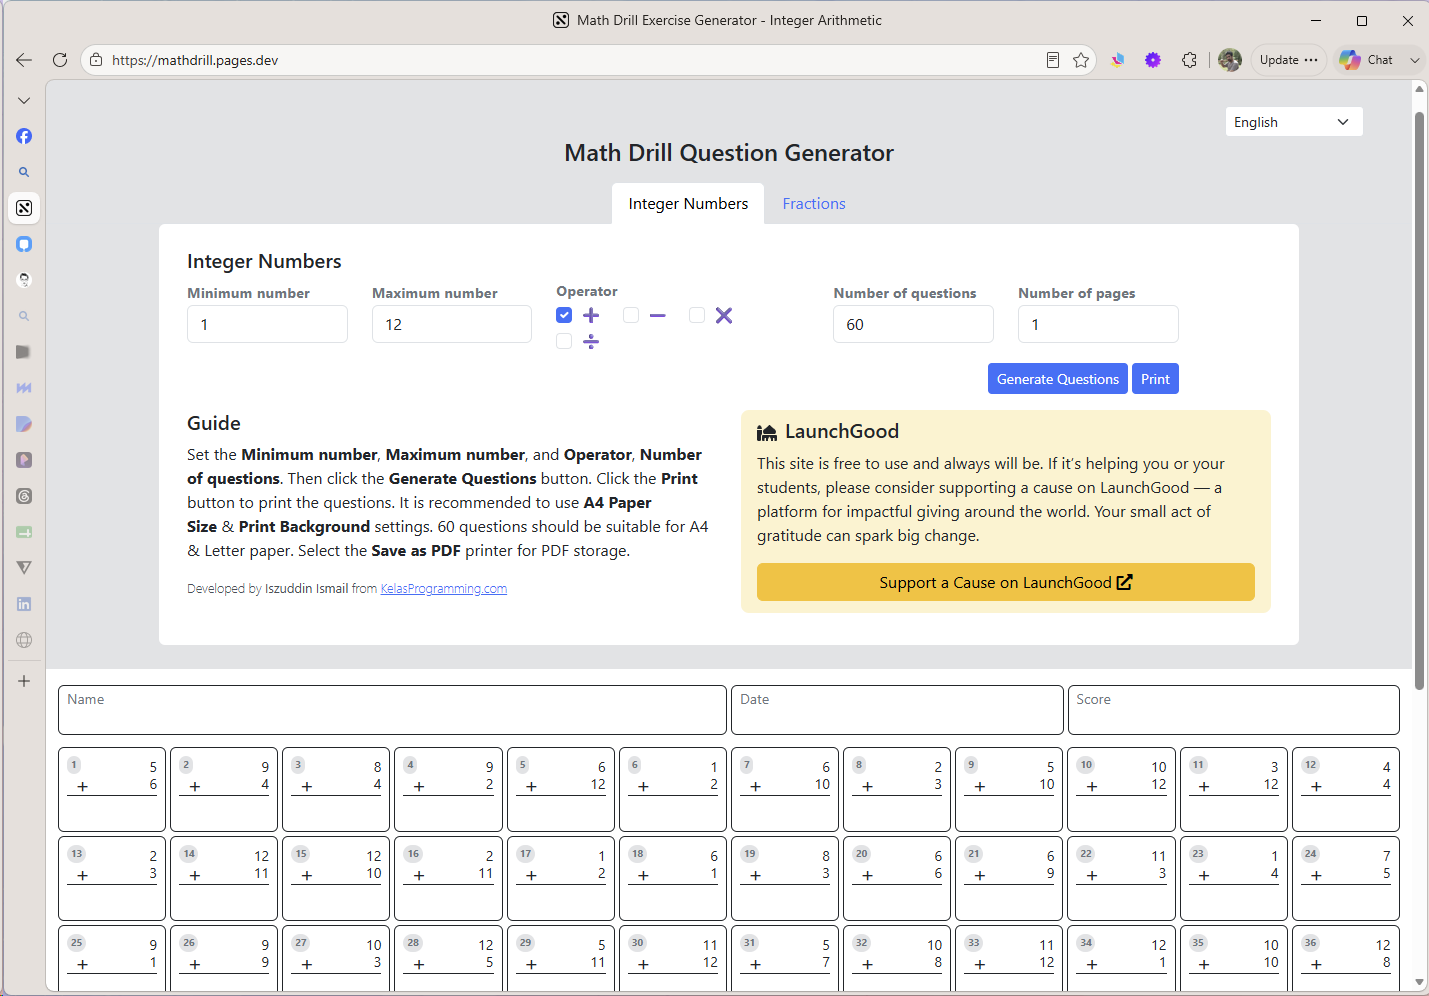Screen dimensions: 1429x996
Task: Open the Copilot Chat icon
Action: point(1350,60)
